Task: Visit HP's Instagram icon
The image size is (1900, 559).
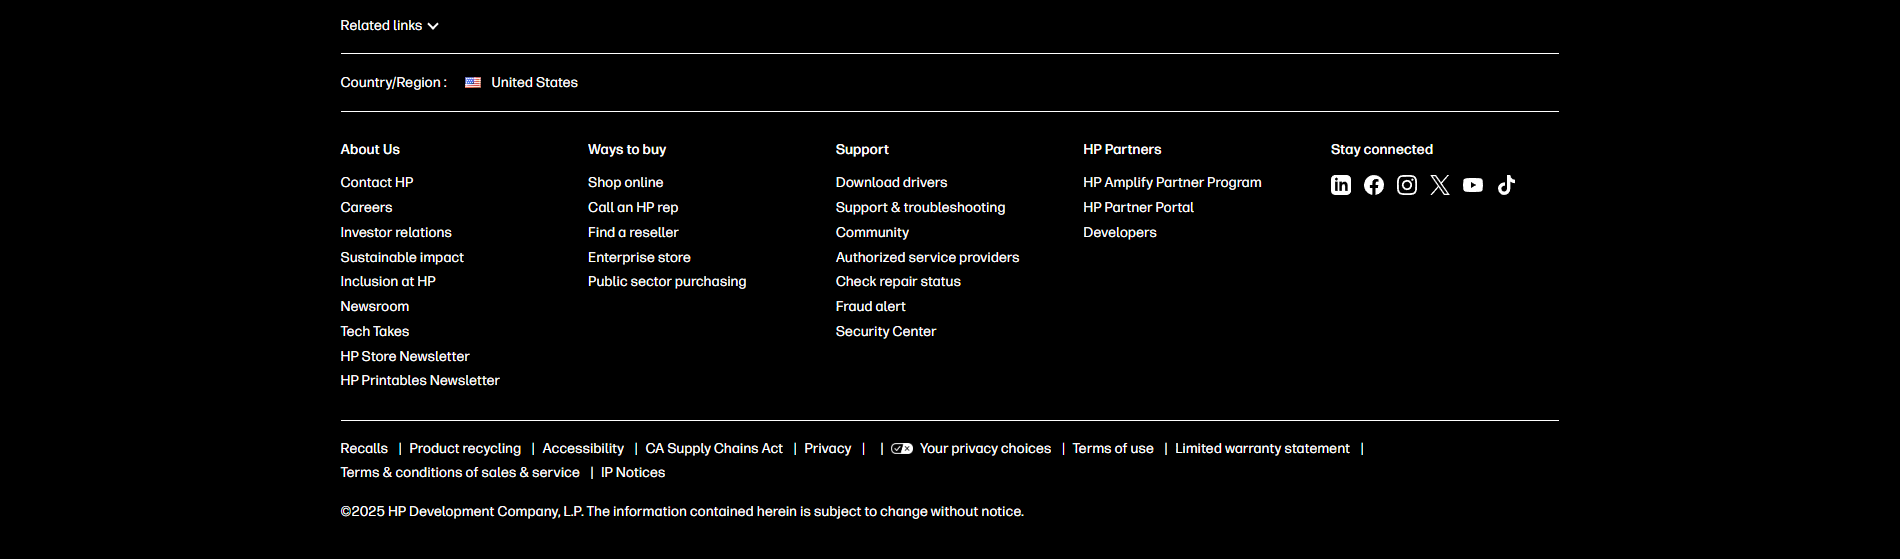Action: [1407, 185]
